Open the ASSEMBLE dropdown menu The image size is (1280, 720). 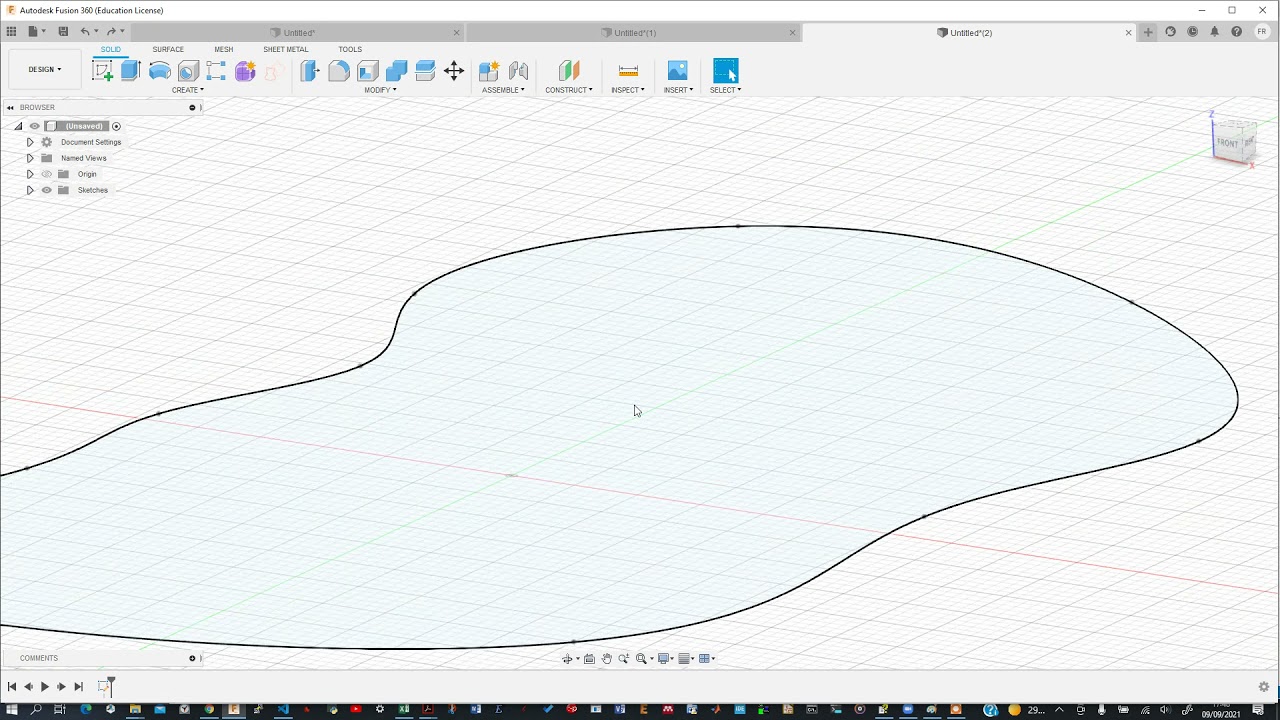(503, 90)
